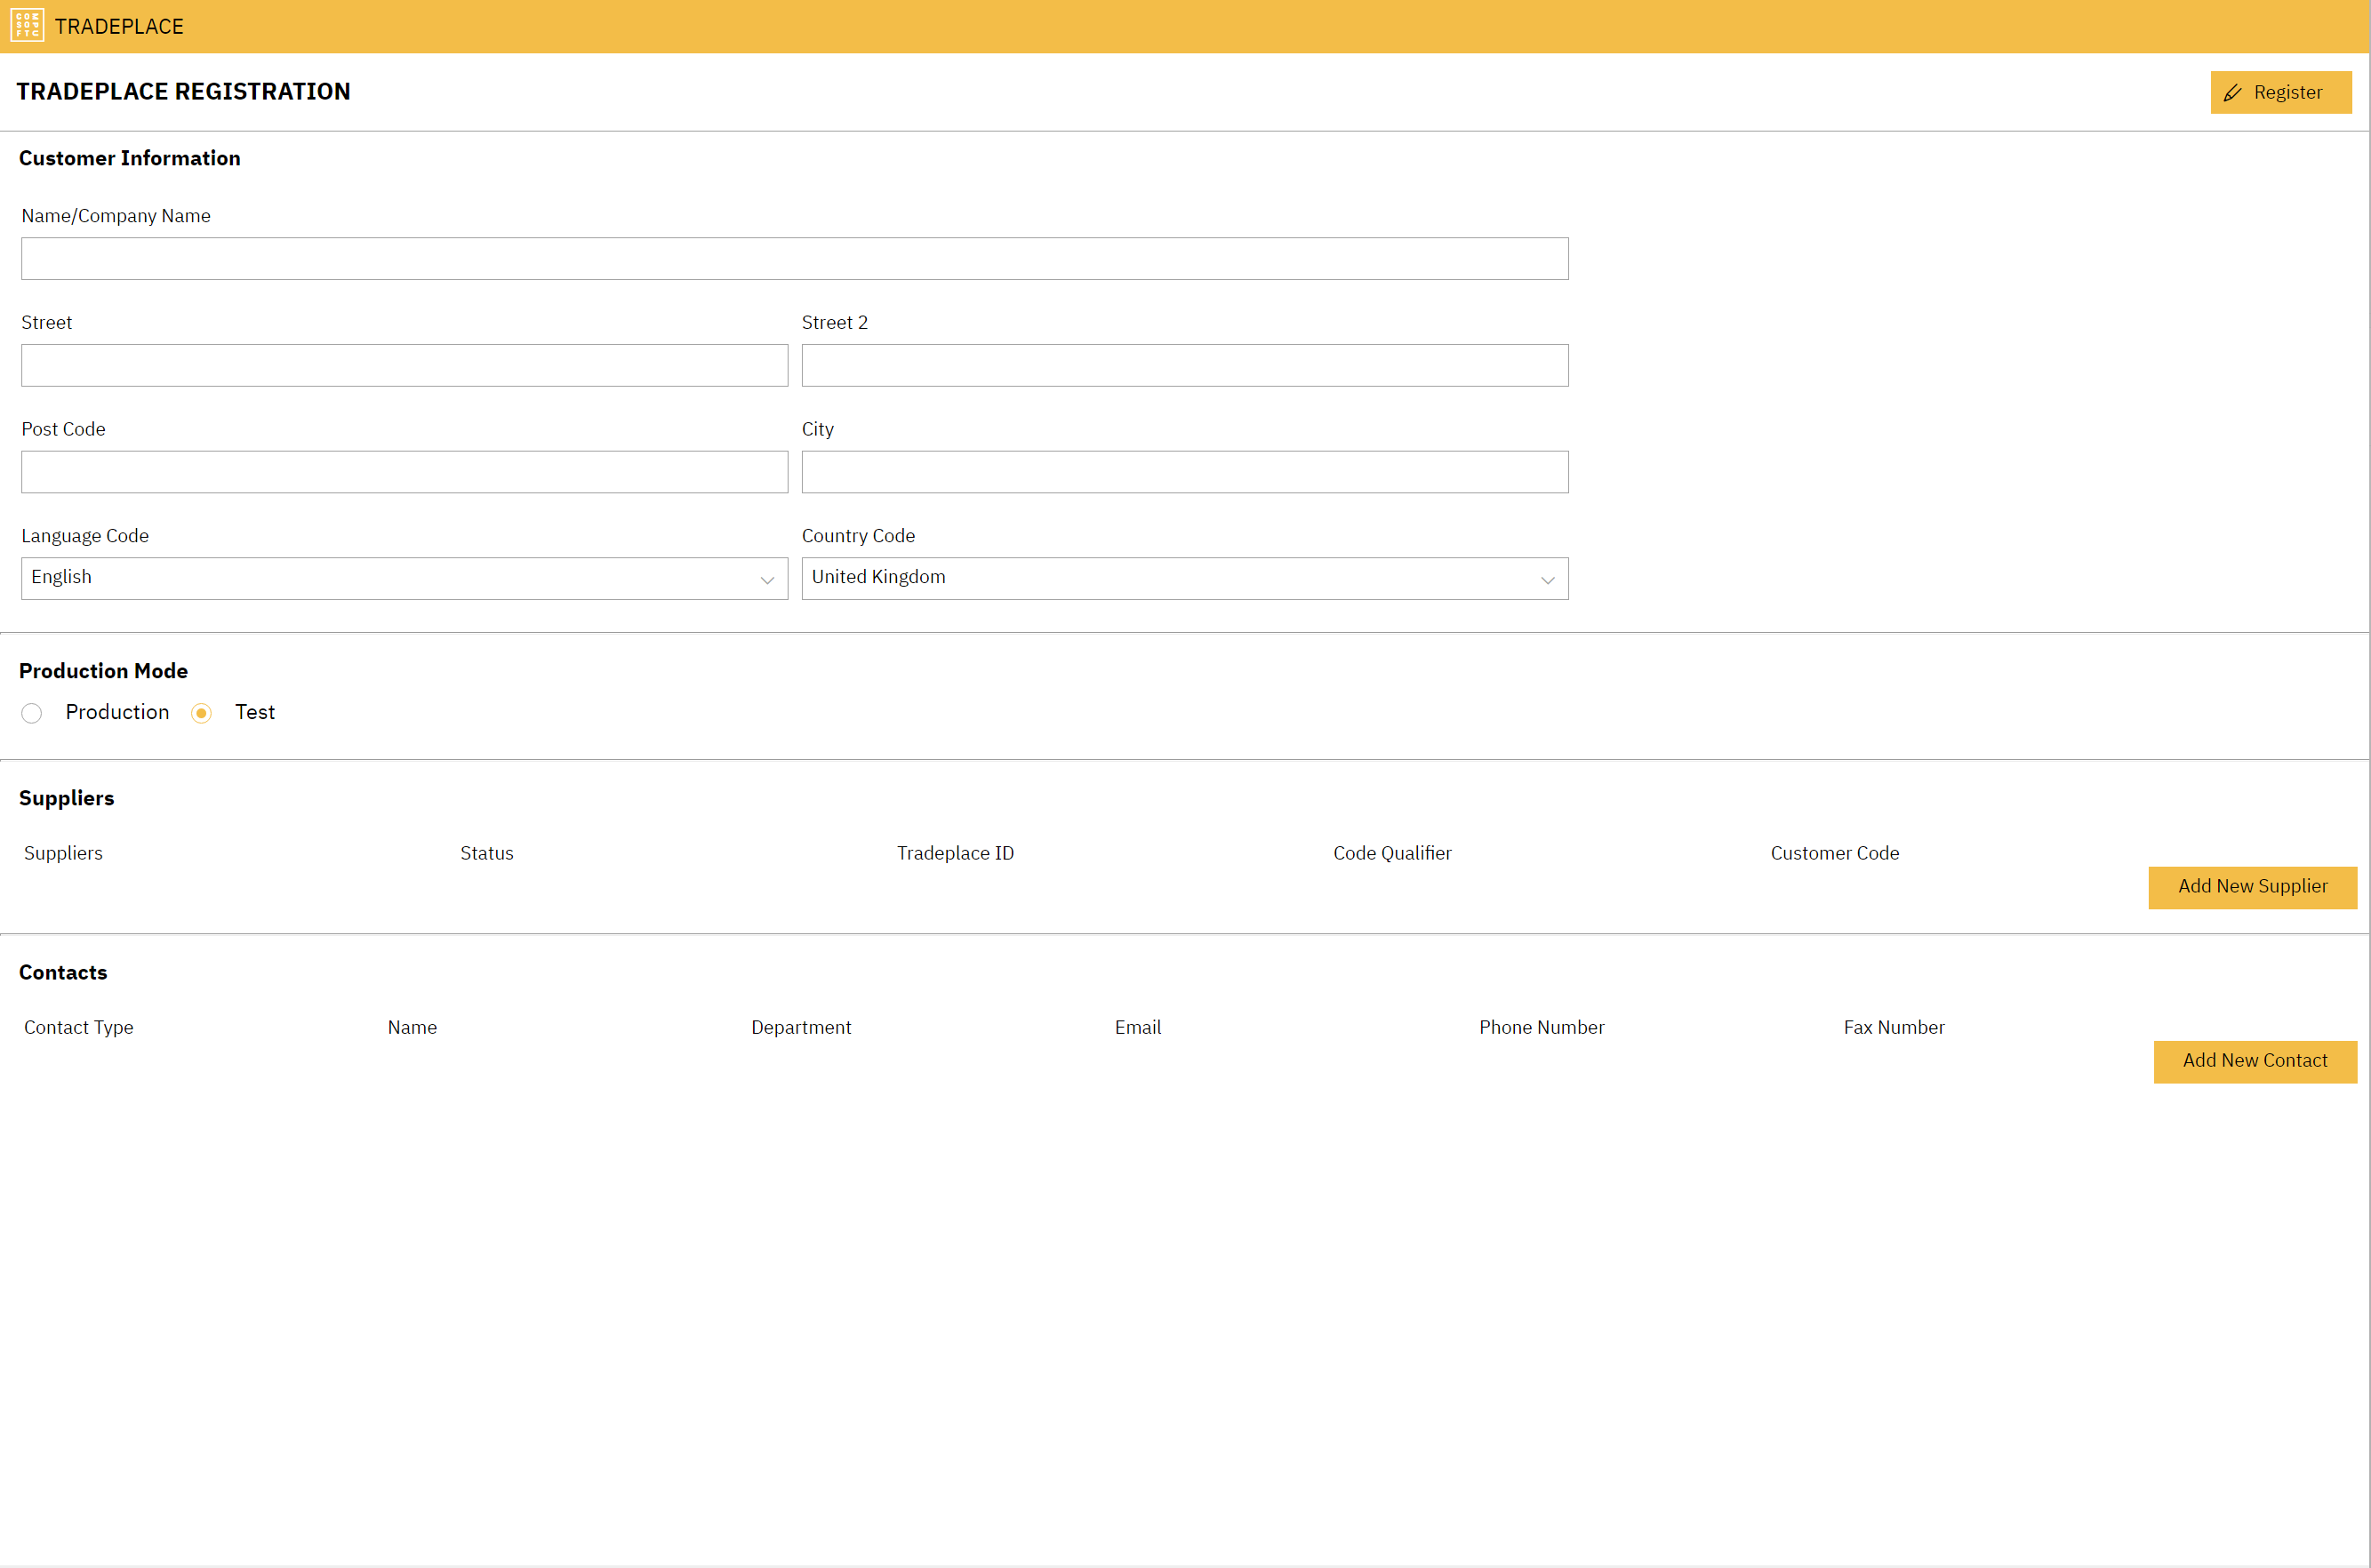Click the Email column header
Image resolution: width=2371 pixels, height=1568 pixels.
click(1138, 1027)
